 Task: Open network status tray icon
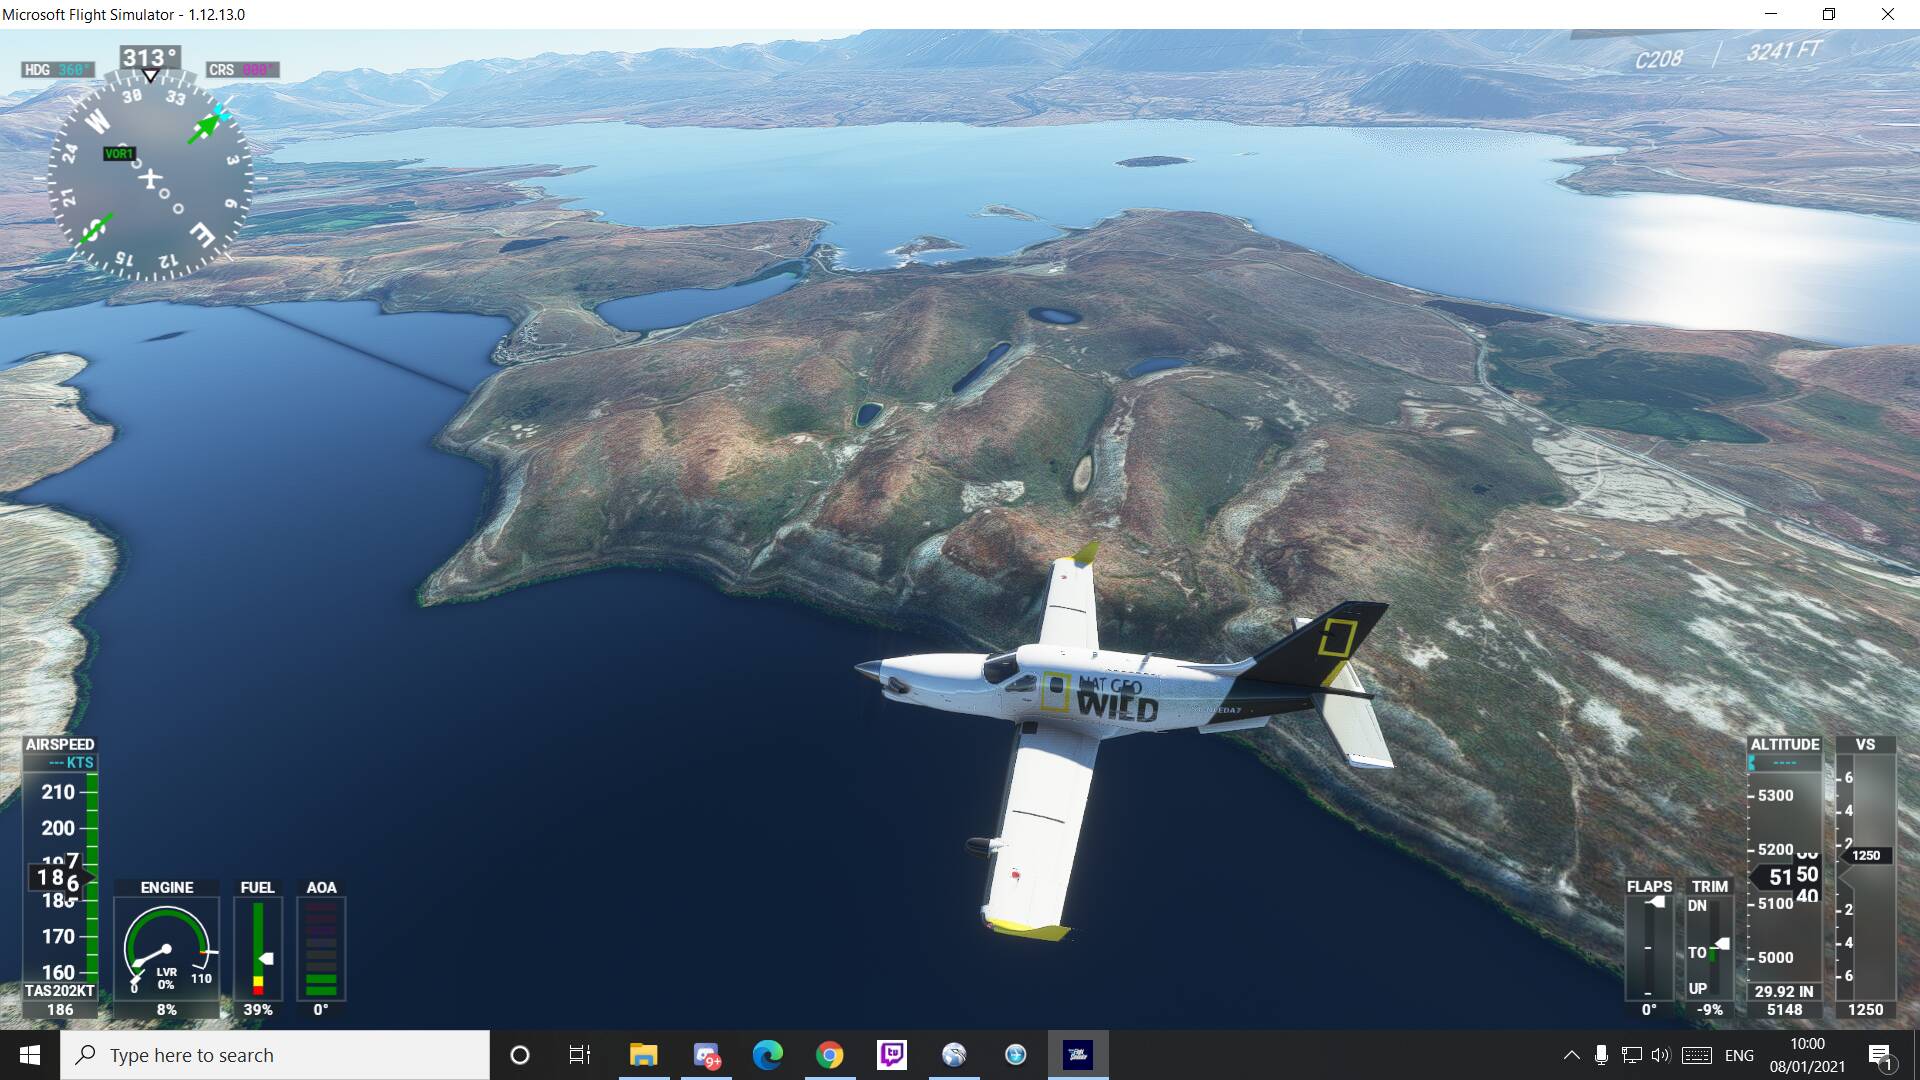1632,1055
